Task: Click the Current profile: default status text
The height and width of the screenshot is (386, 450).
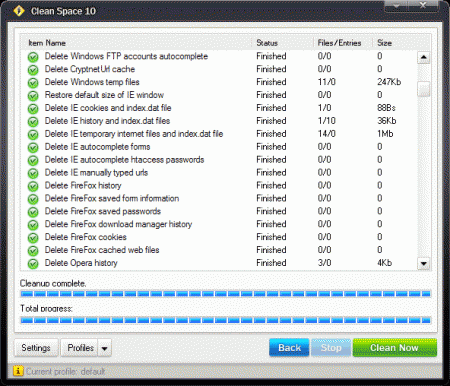Action: coord(65,371)
